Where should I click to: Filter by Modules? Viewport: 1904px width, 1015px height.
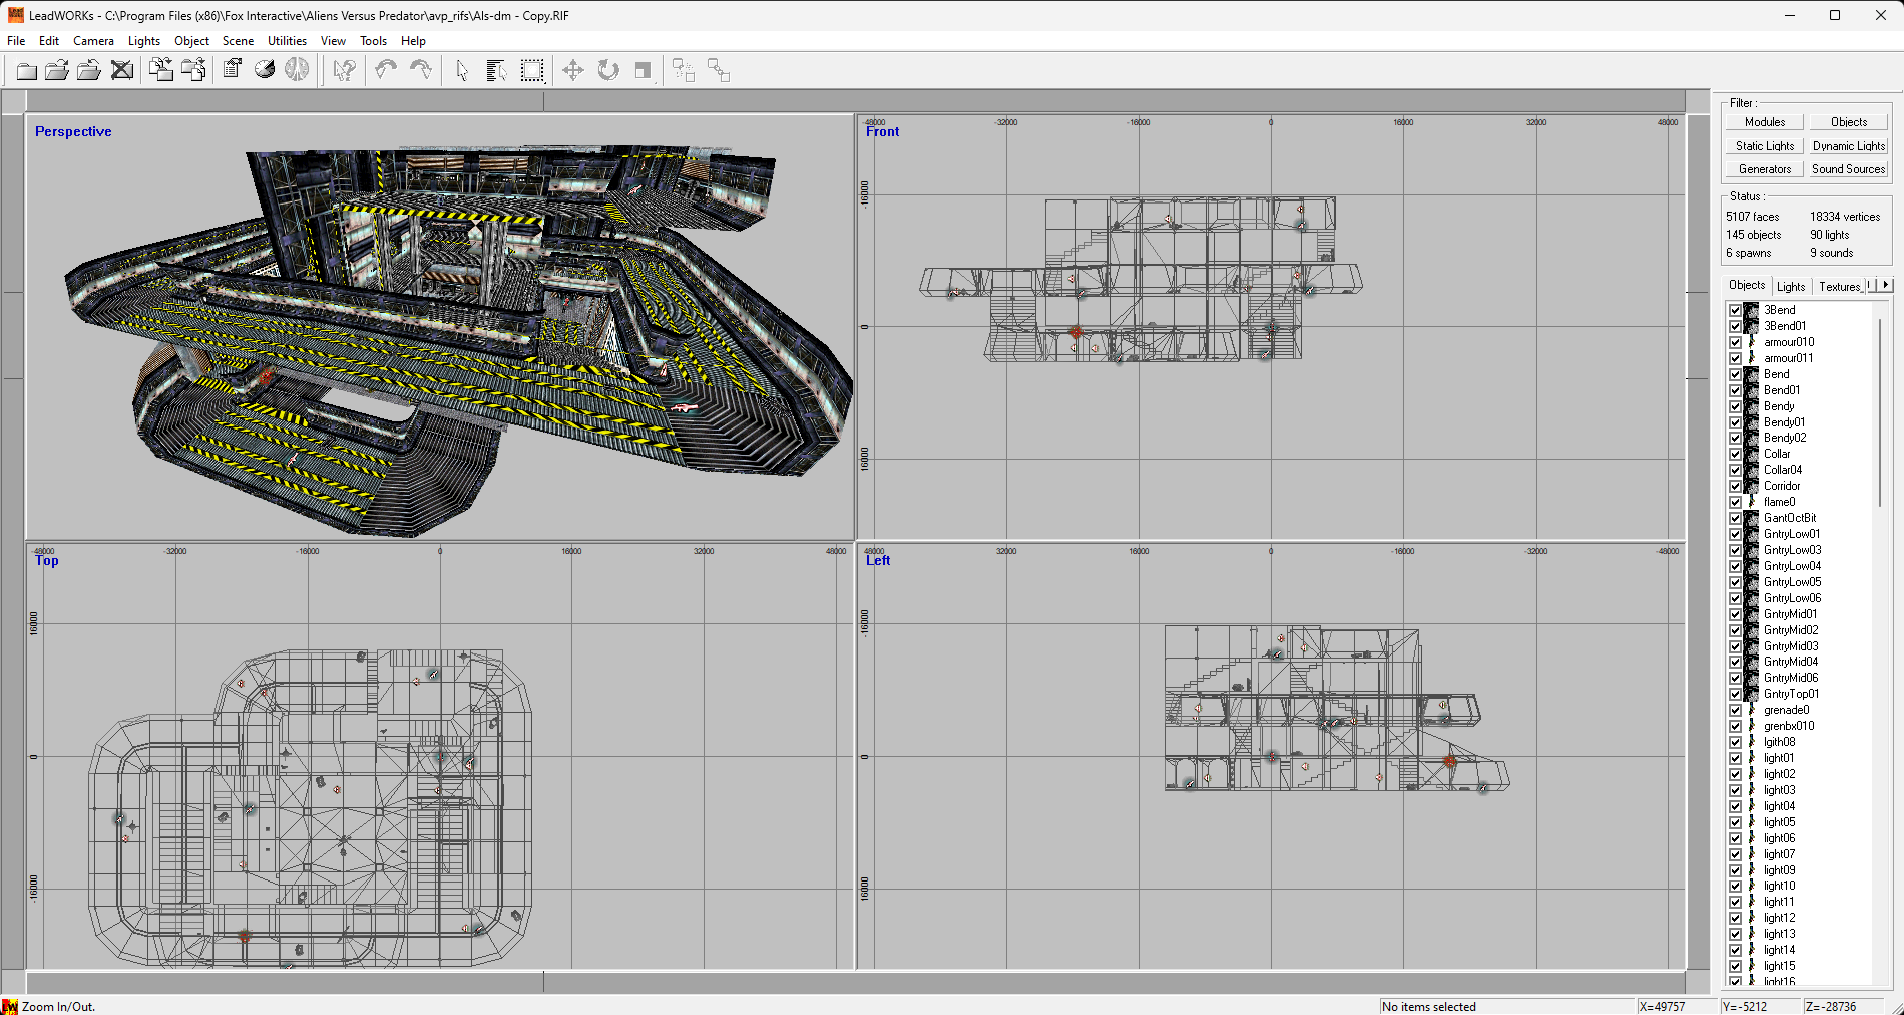[x=1765, y=122]
